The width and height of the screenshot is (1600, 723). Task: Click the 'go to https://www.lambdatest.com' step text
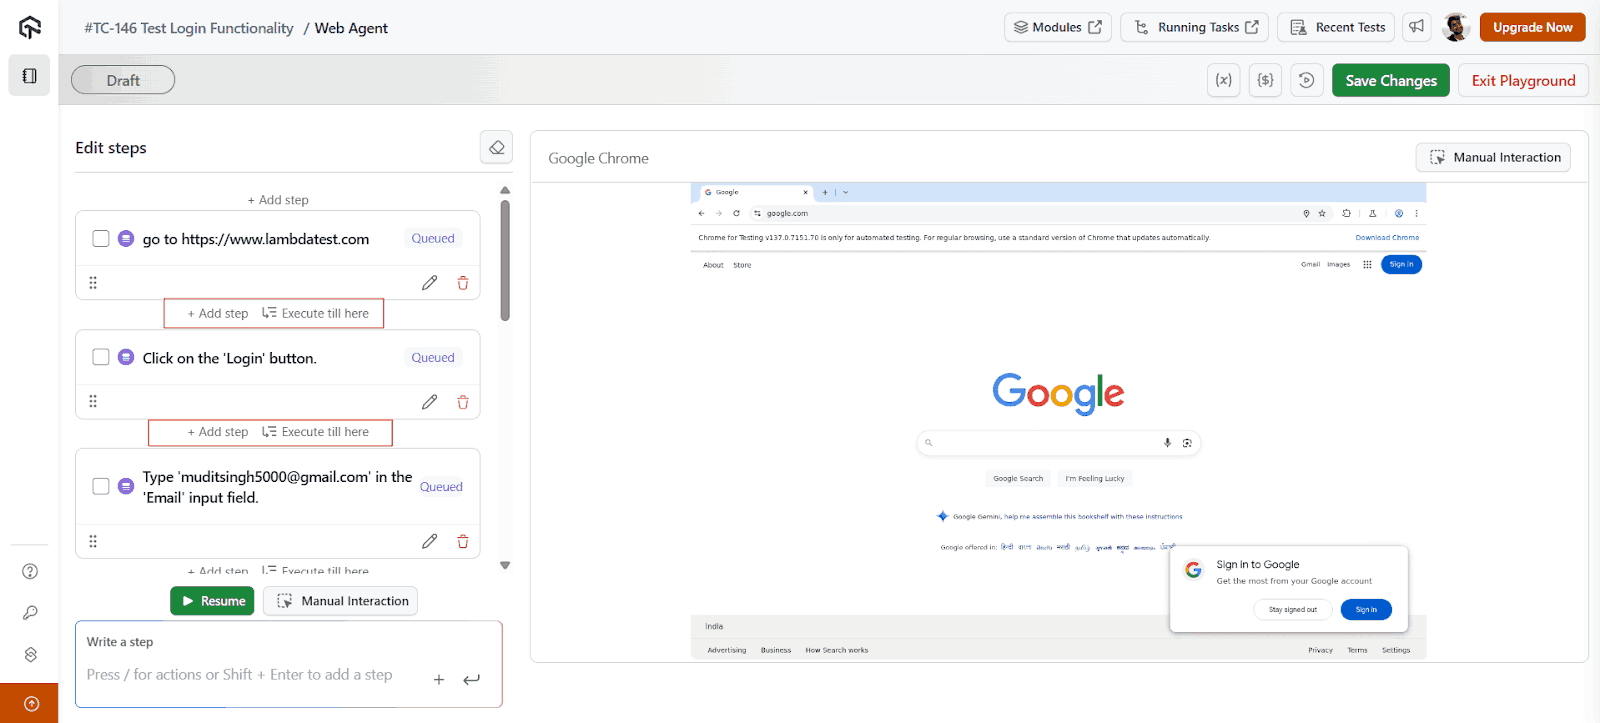256,239
